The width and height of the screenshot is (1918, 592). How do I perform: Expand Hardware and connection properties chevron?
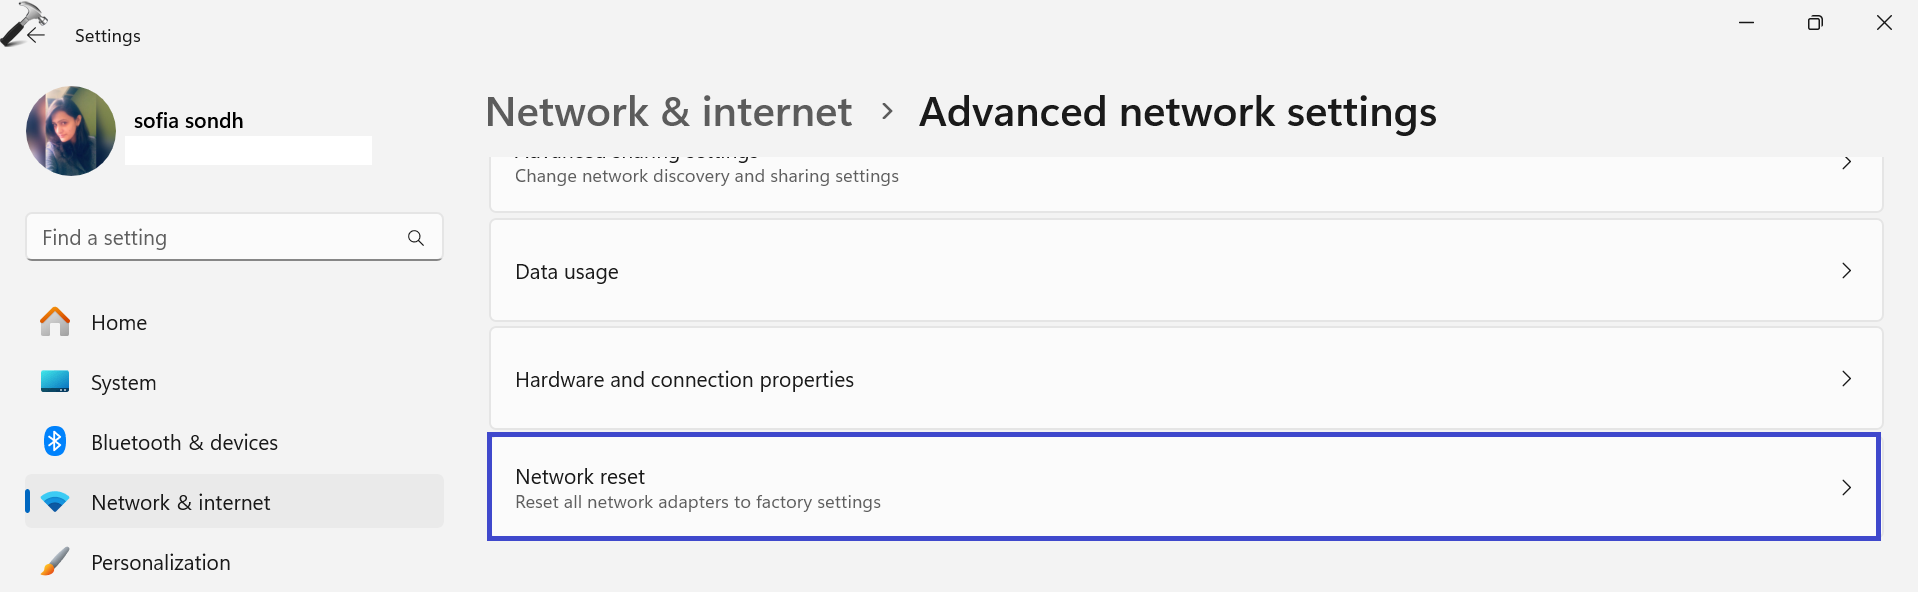pos(1846,379)
